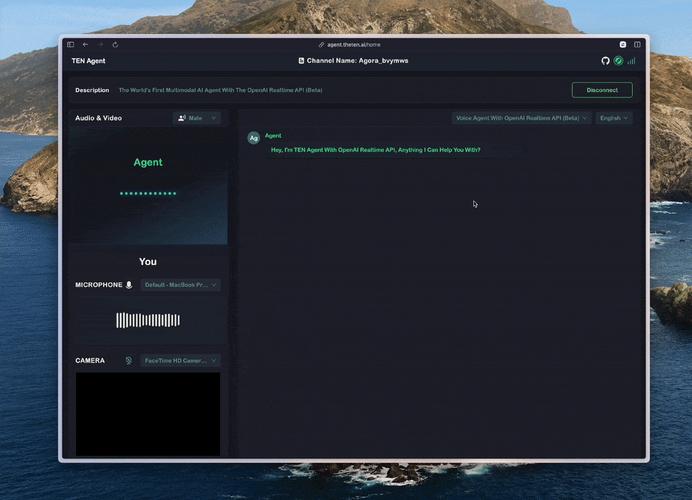The width and height of the screenshot is (692, 500).
Task: Open the Voice Agent With OpenAI Realtime API dropdown
Action: [x=521, y=118]
